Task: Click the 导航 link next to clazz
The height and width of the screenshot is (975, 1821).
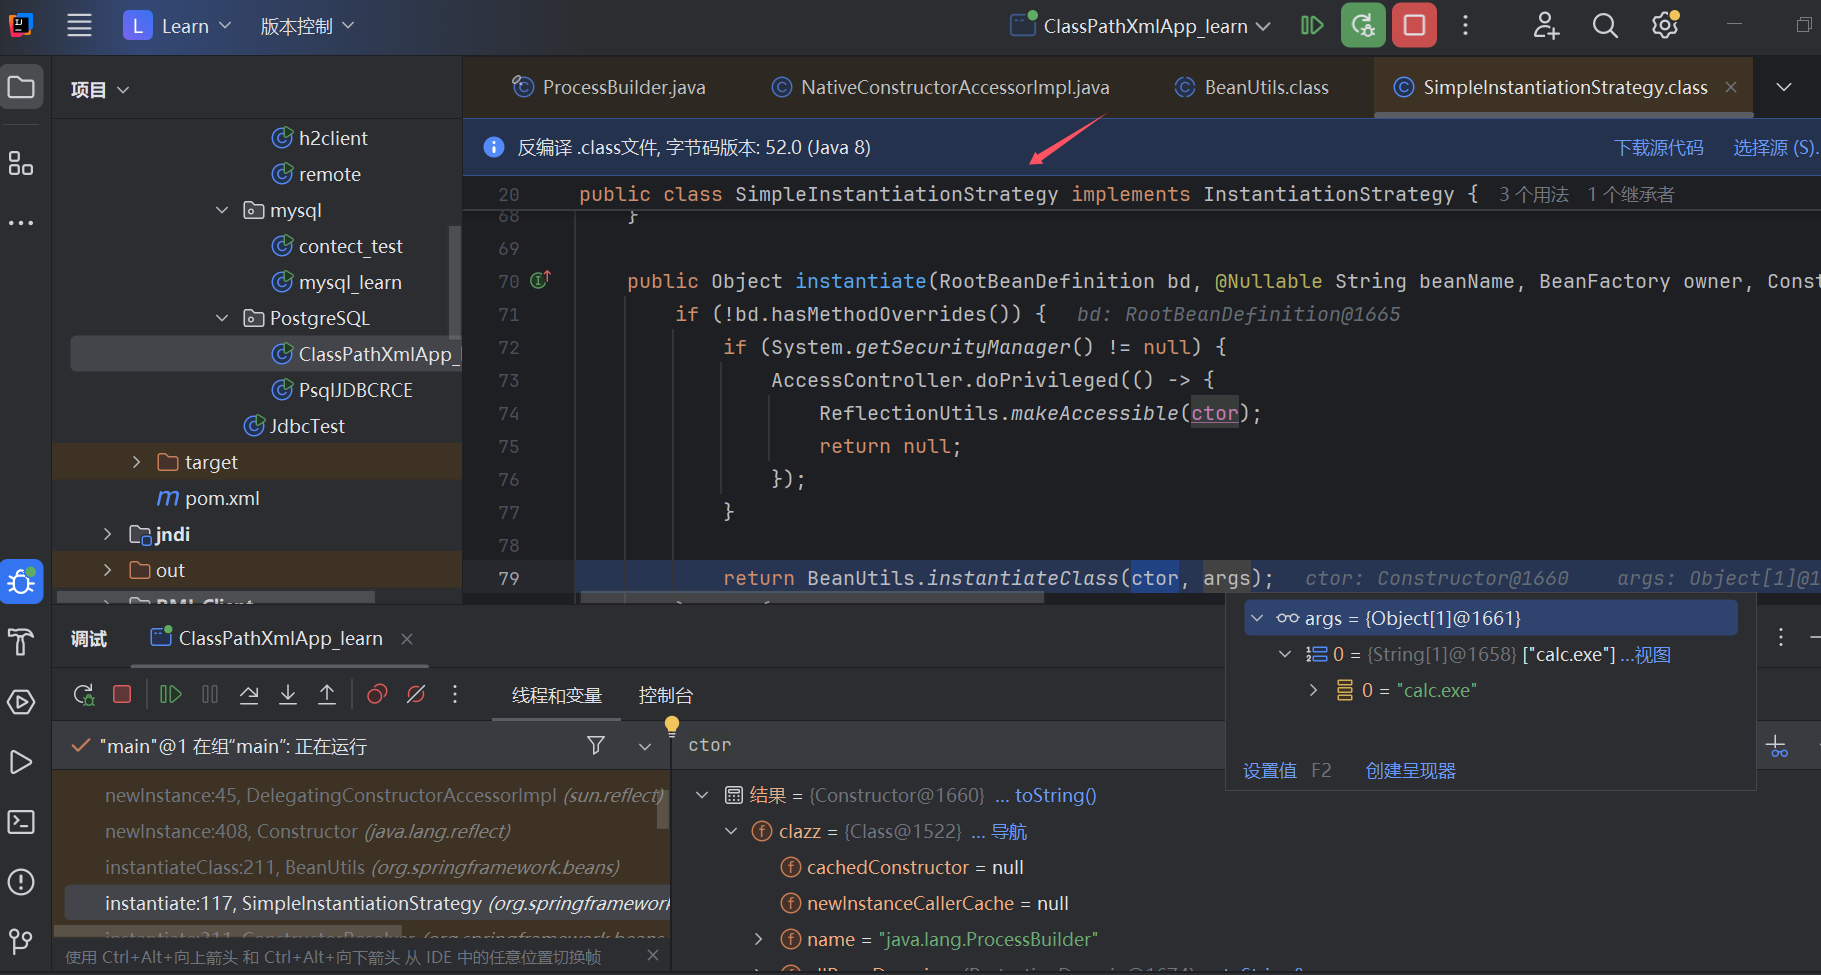Action: click(x=1009, y=831)
